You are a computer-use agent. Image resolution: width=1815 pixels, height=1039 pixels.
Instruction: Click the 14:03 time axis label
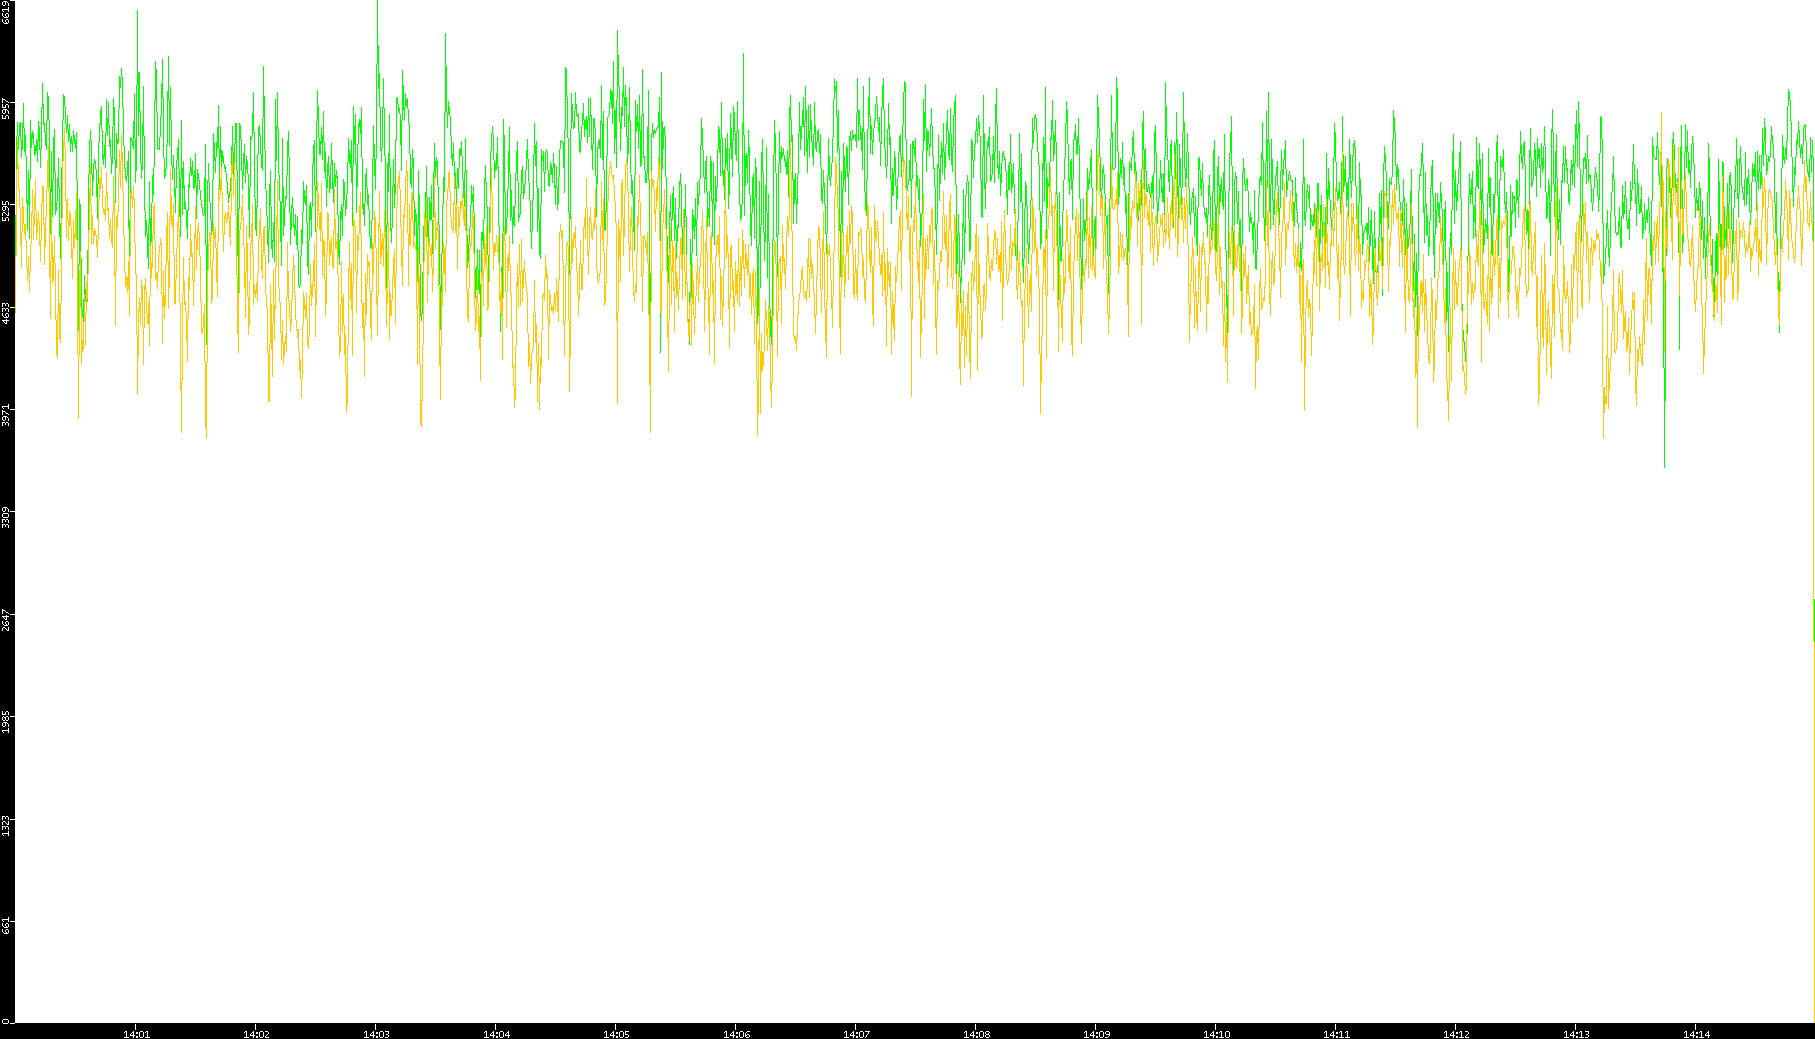pyautogui.click(x=376, y=1033)
